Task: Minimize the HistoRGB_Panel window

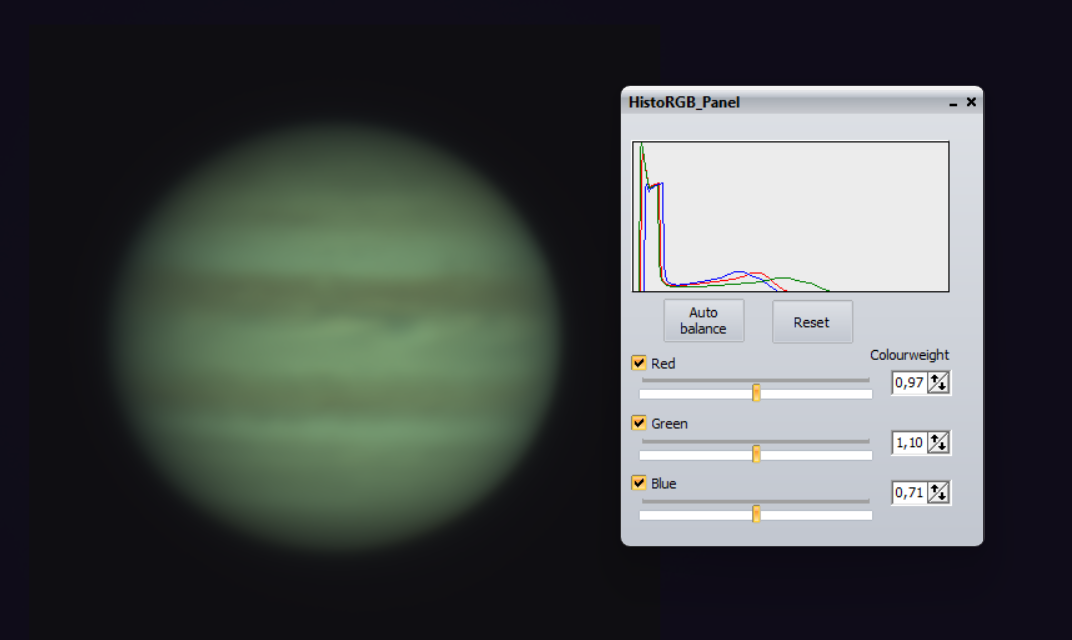Action: 953,103
